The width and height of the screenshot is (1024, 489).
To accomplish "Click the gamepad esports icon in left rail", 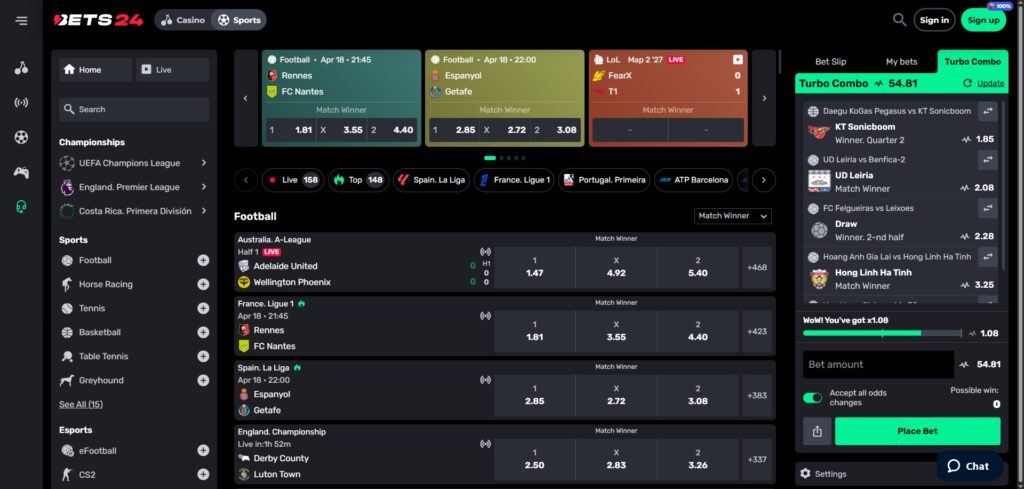I will pyautogui.click(x=21, y=172).
